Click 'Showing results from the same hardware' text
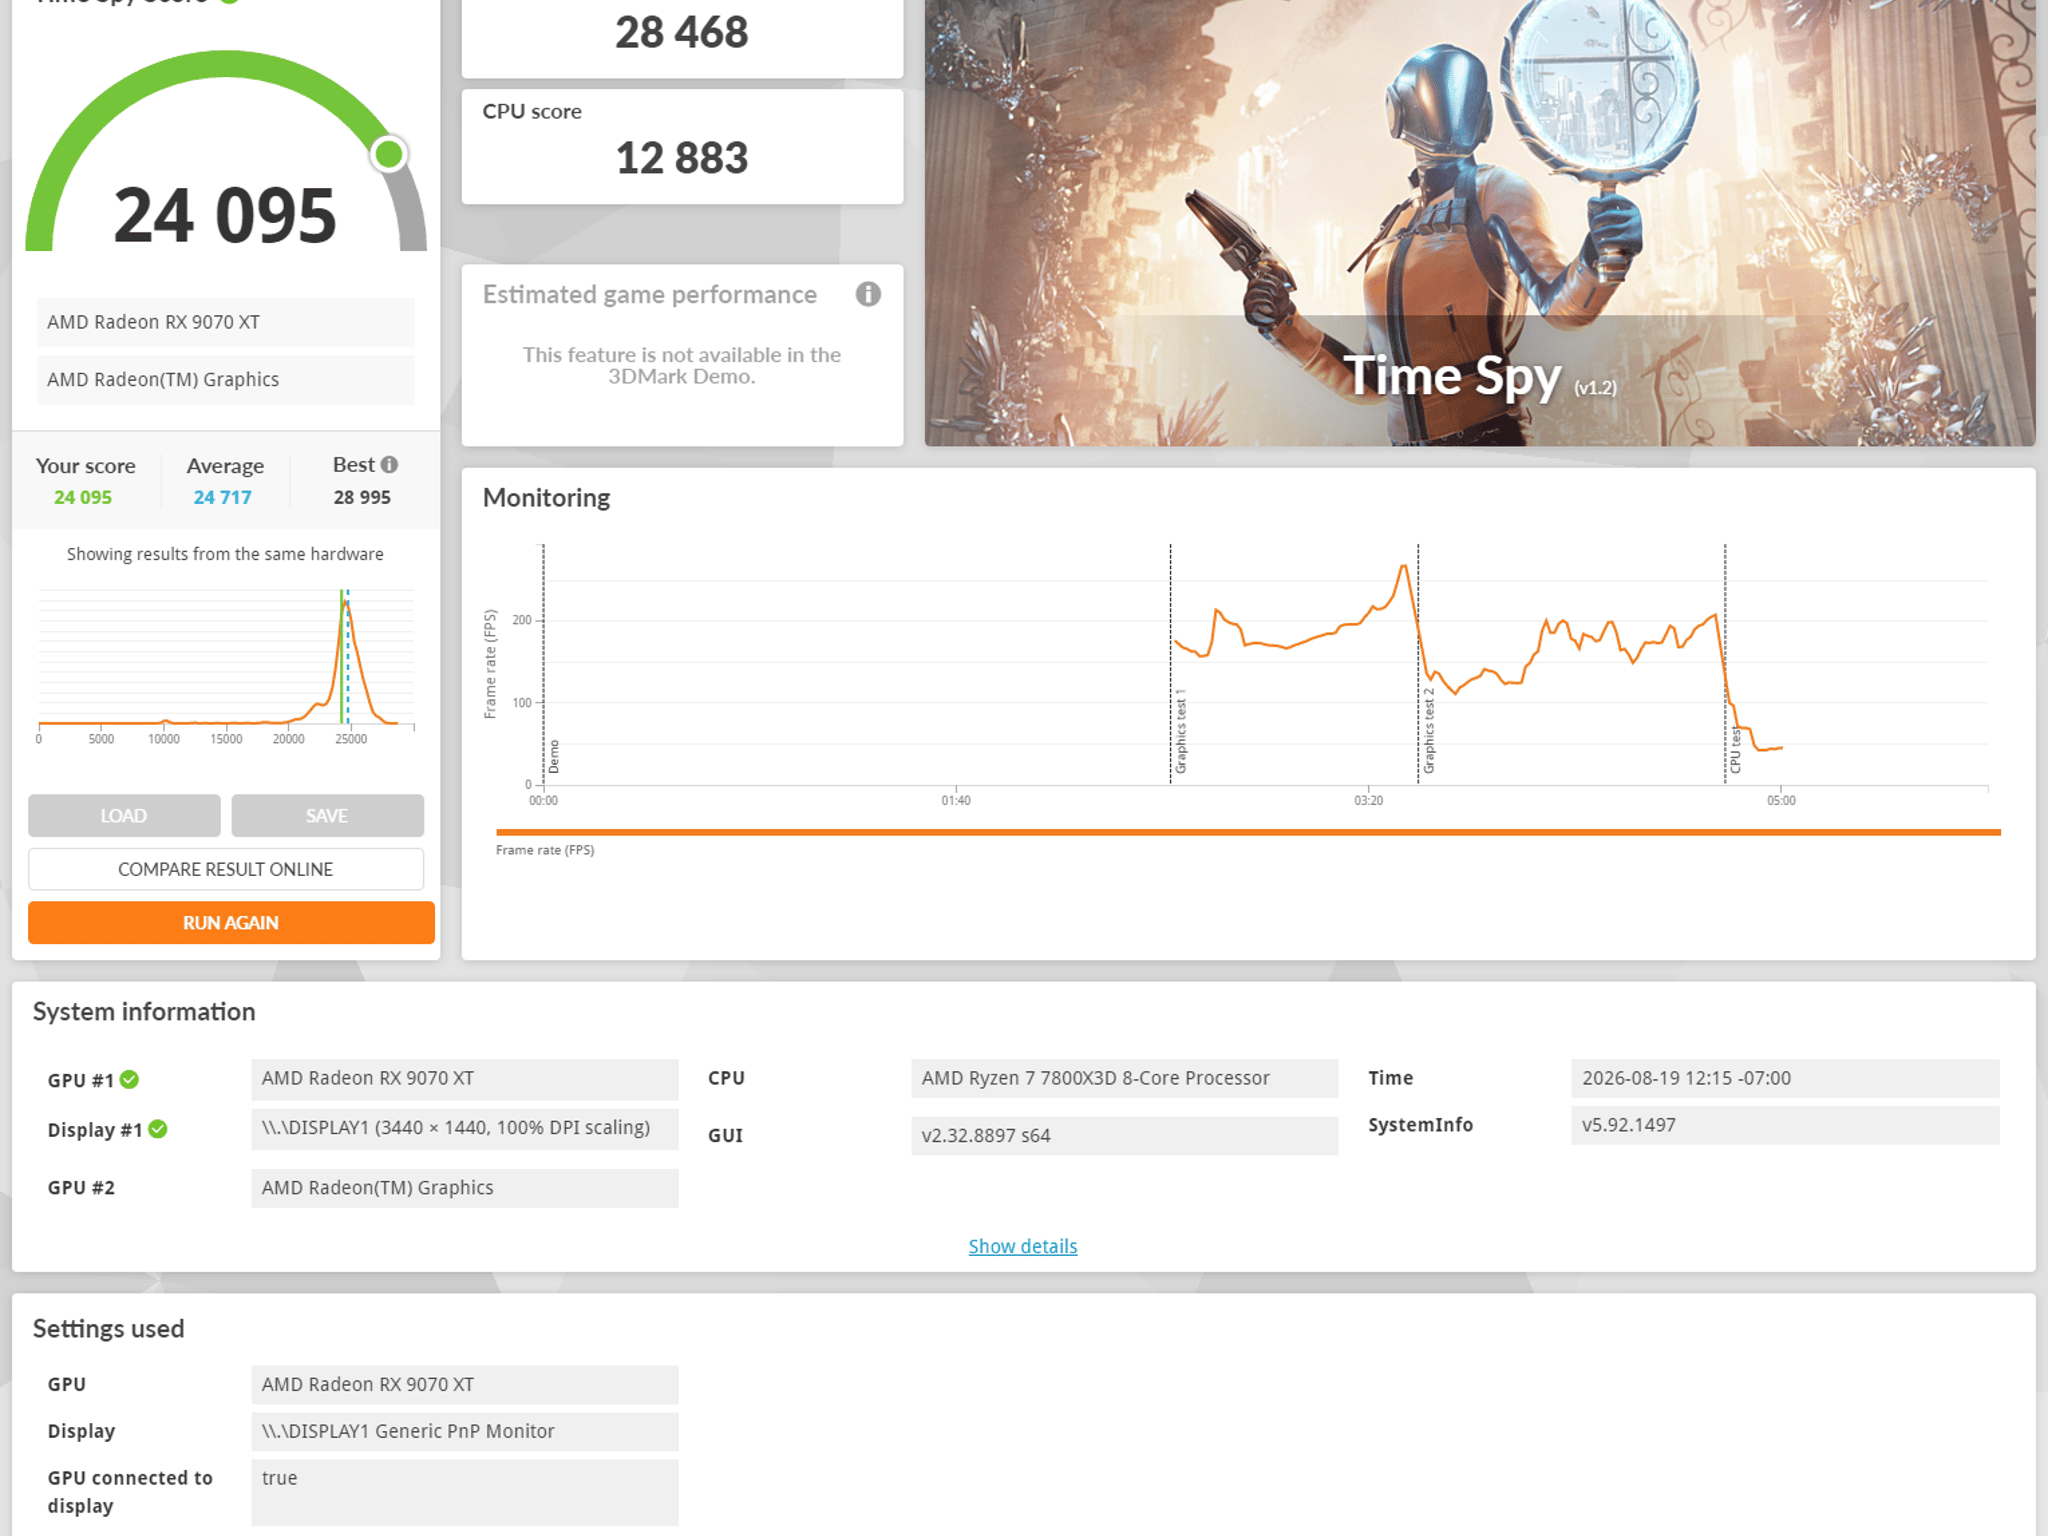Viewport: 2048px width, 1536px height. coord(225,554)
